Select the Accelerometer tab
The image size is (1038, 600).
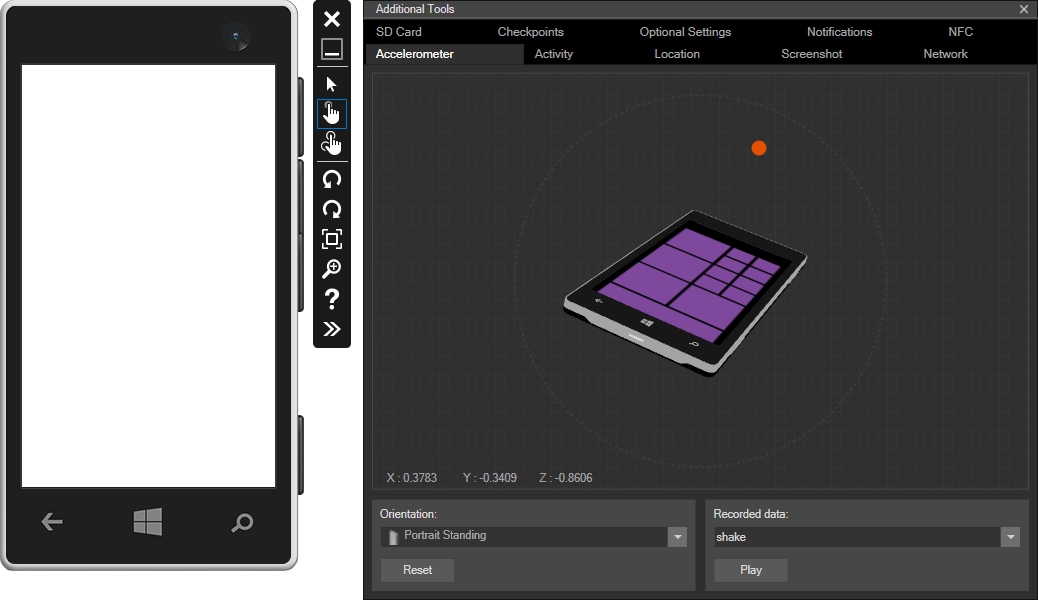pos(445,54)
